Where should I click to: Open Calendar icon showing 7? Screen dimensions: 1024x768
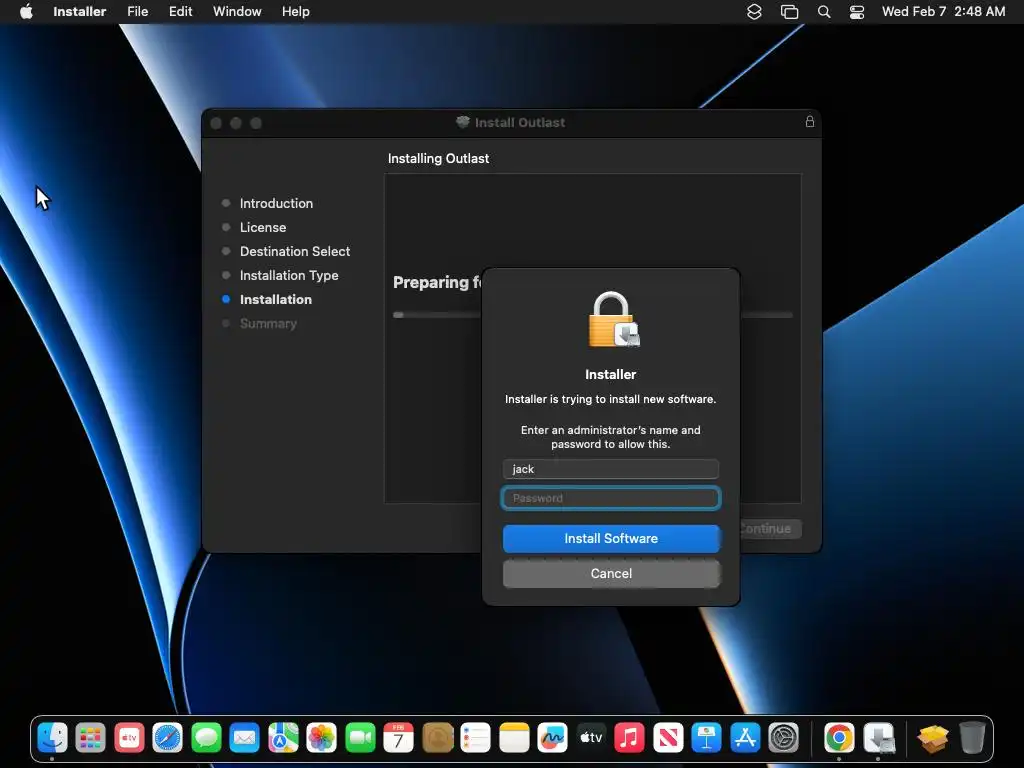(398, 738)
